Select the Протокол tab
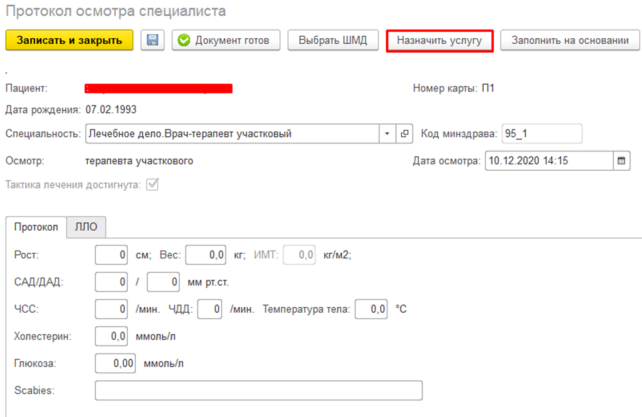 point(36,227)
